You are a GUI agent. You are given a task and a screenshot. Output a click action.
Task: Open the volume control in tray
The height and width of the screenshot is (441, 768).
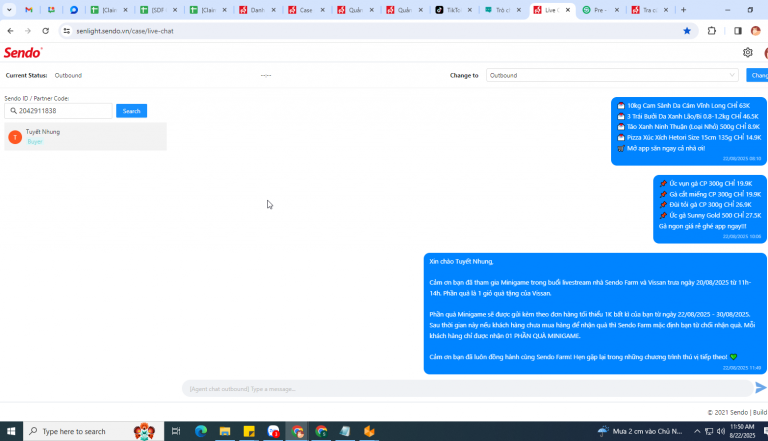click(x=720, y=431)
